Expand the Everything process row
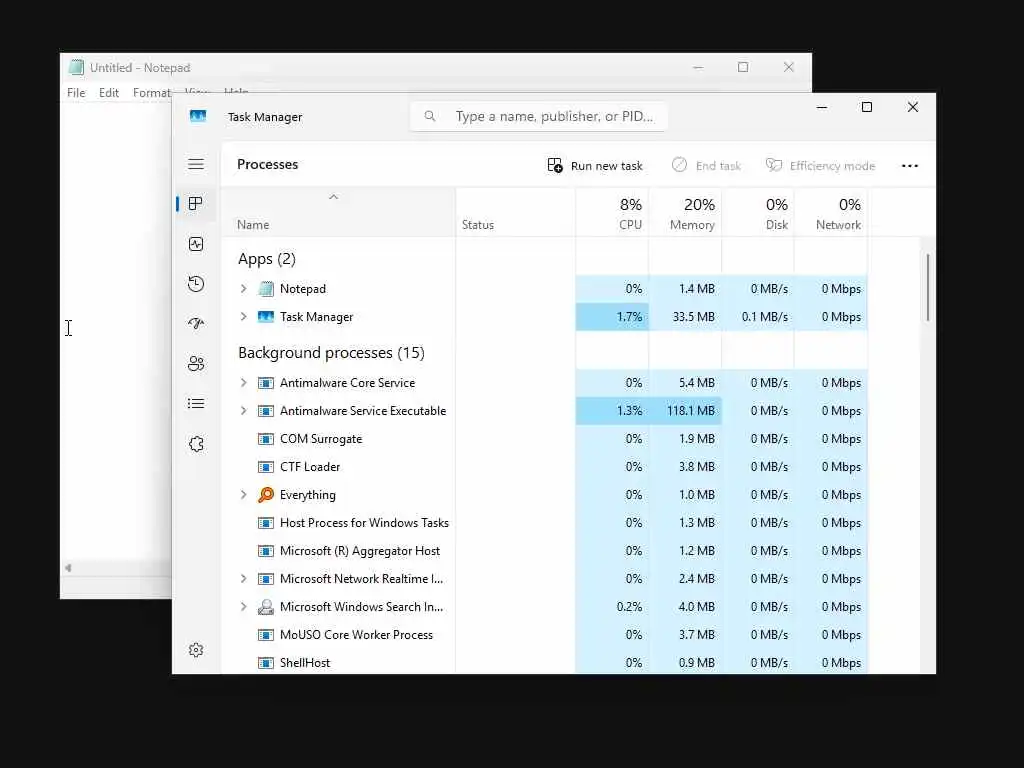The height and width of the screenshot is (768, 1024). point(244,495)
